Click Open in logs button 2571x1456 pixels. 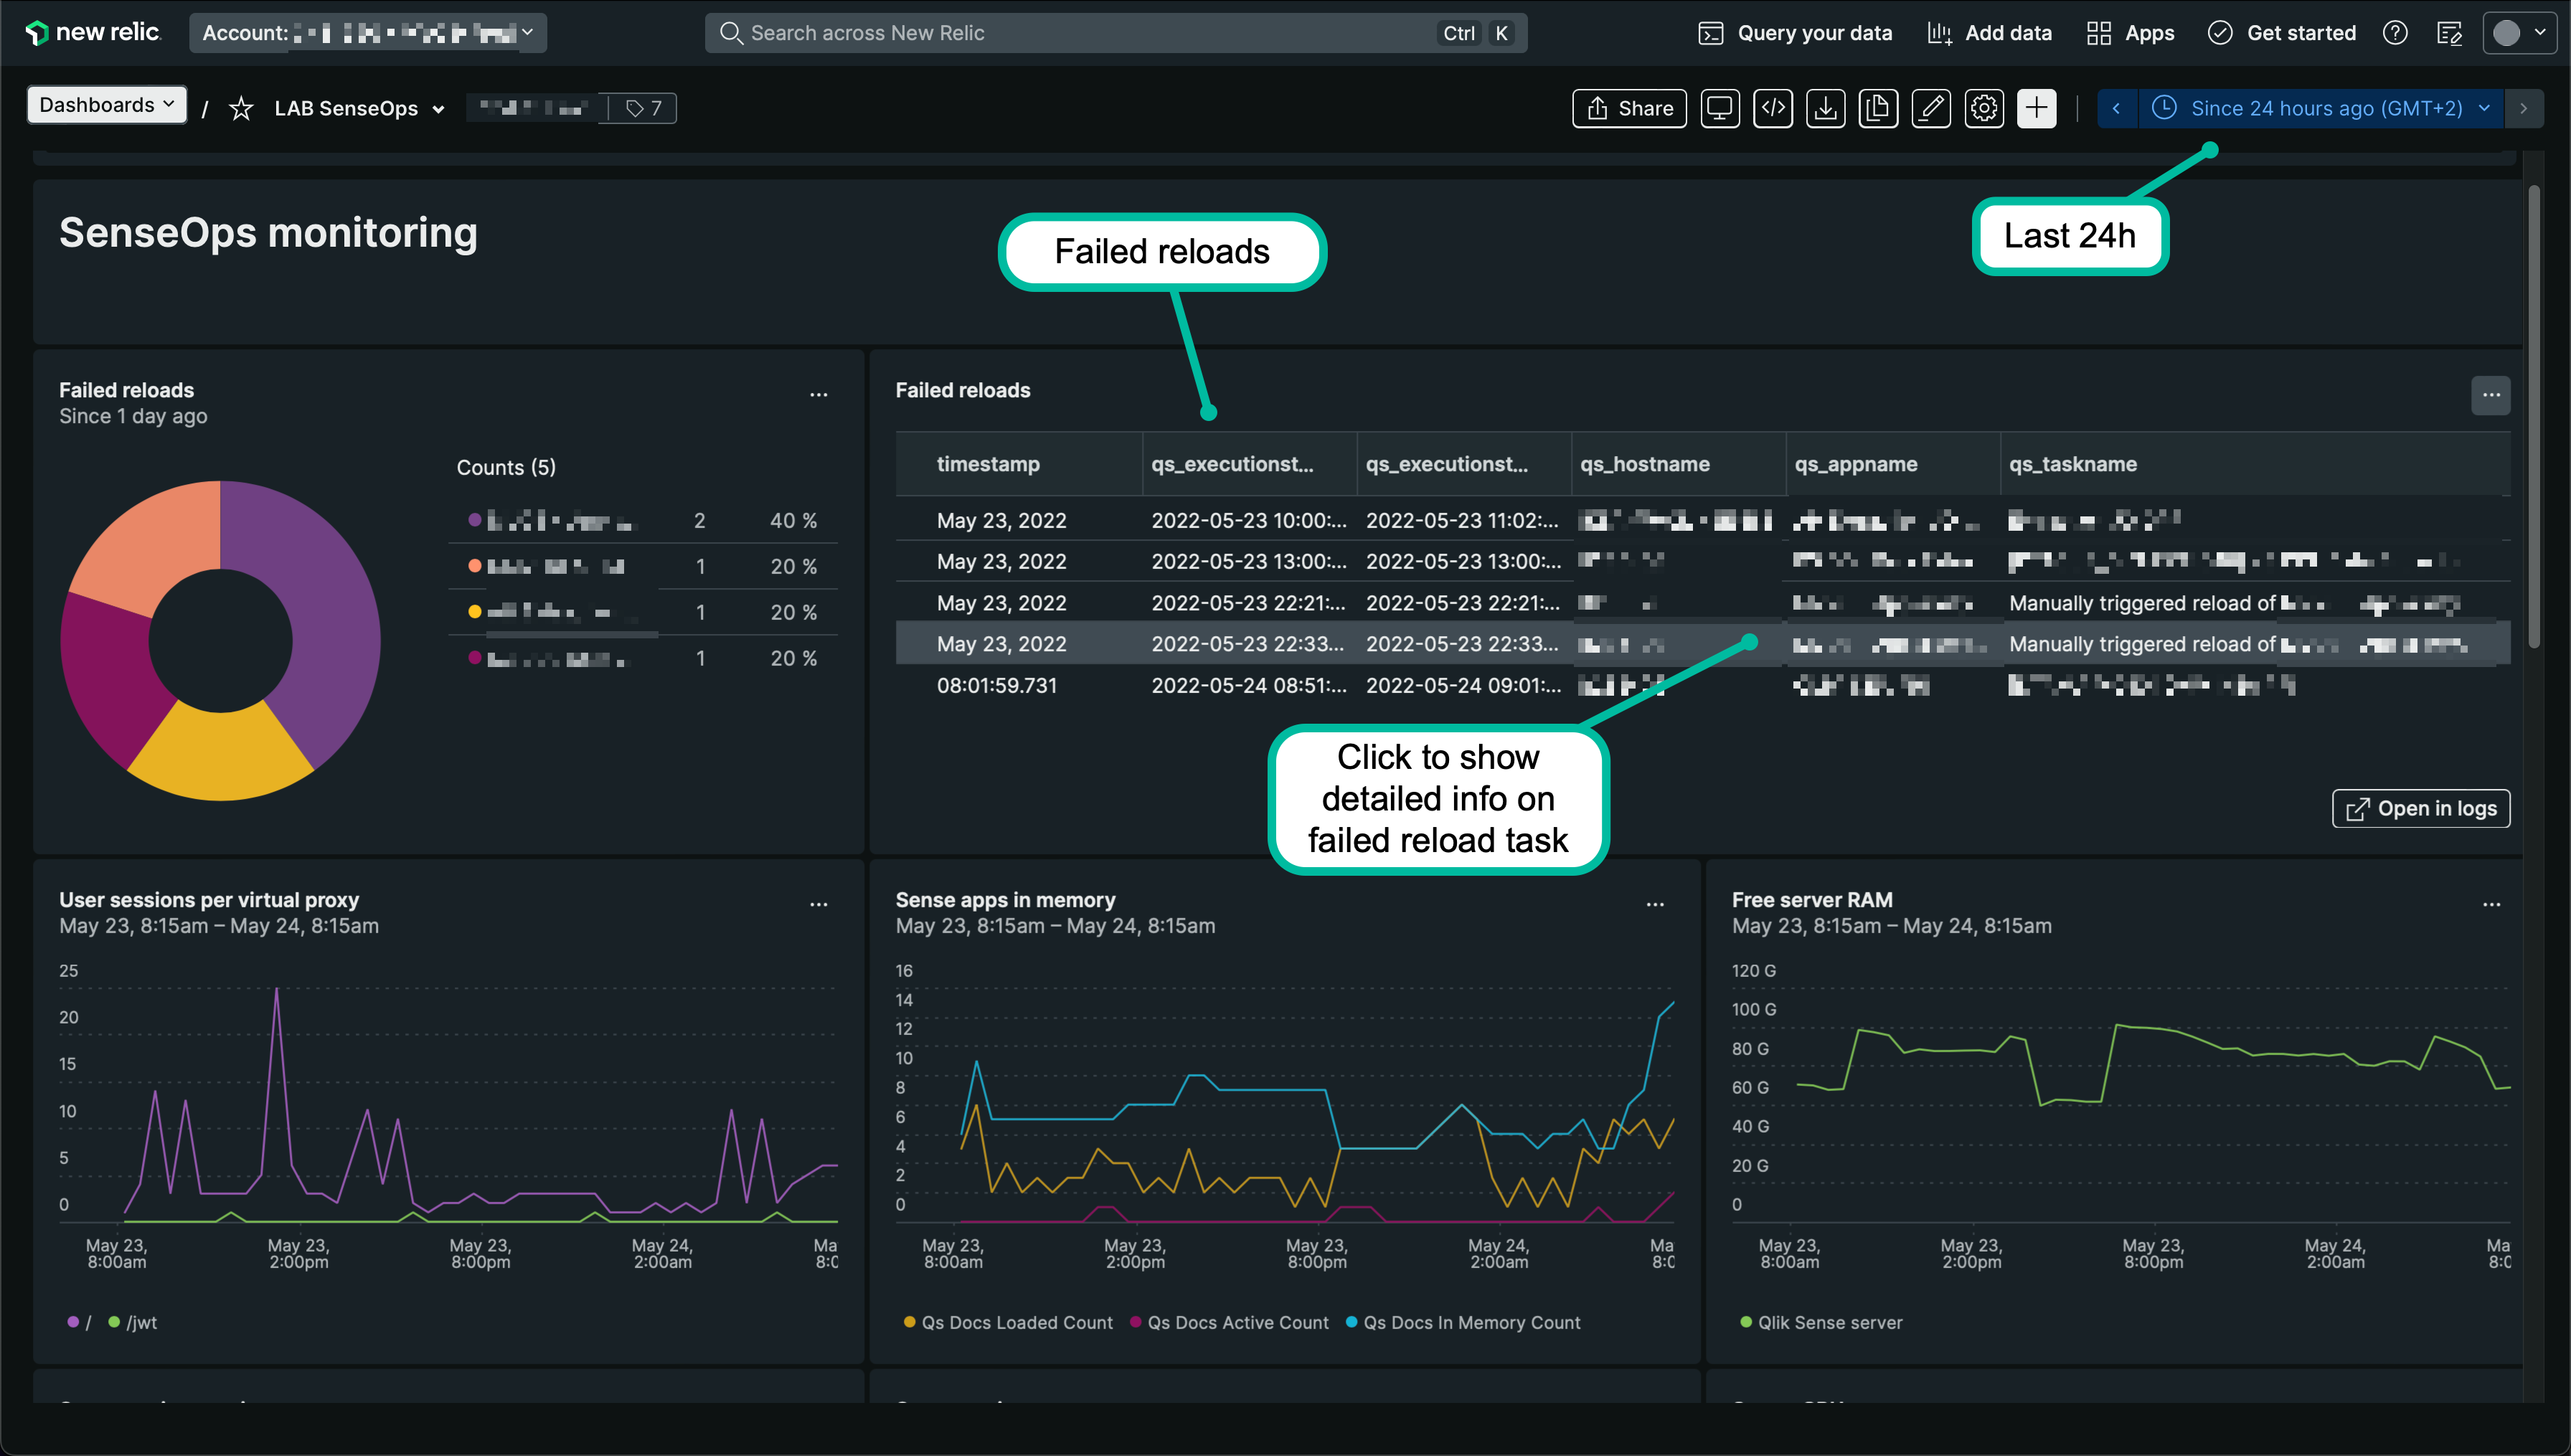tap(2420, 808)
